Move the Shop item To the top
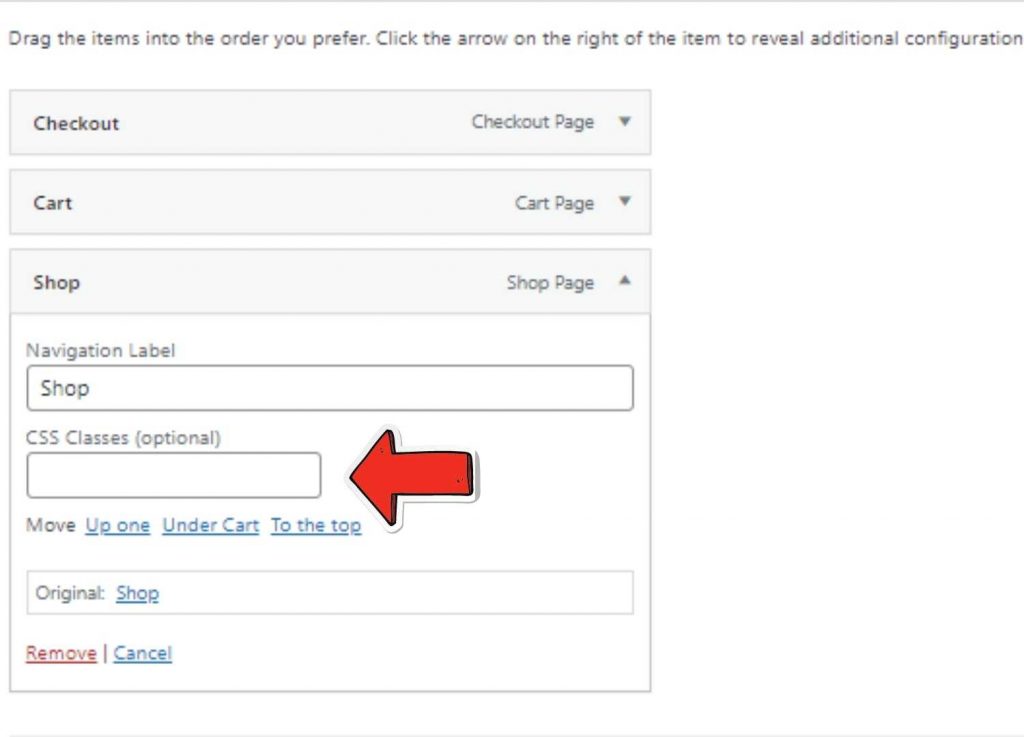The height and width of the screenshot is (737, 1024). coord(316,525)
